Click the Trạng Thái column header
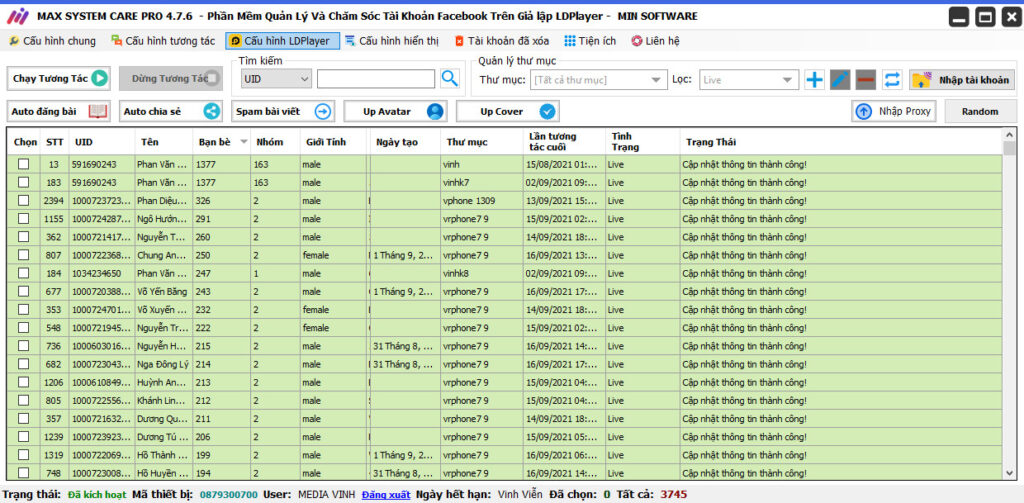1024x503 pixels. [840, 142]
